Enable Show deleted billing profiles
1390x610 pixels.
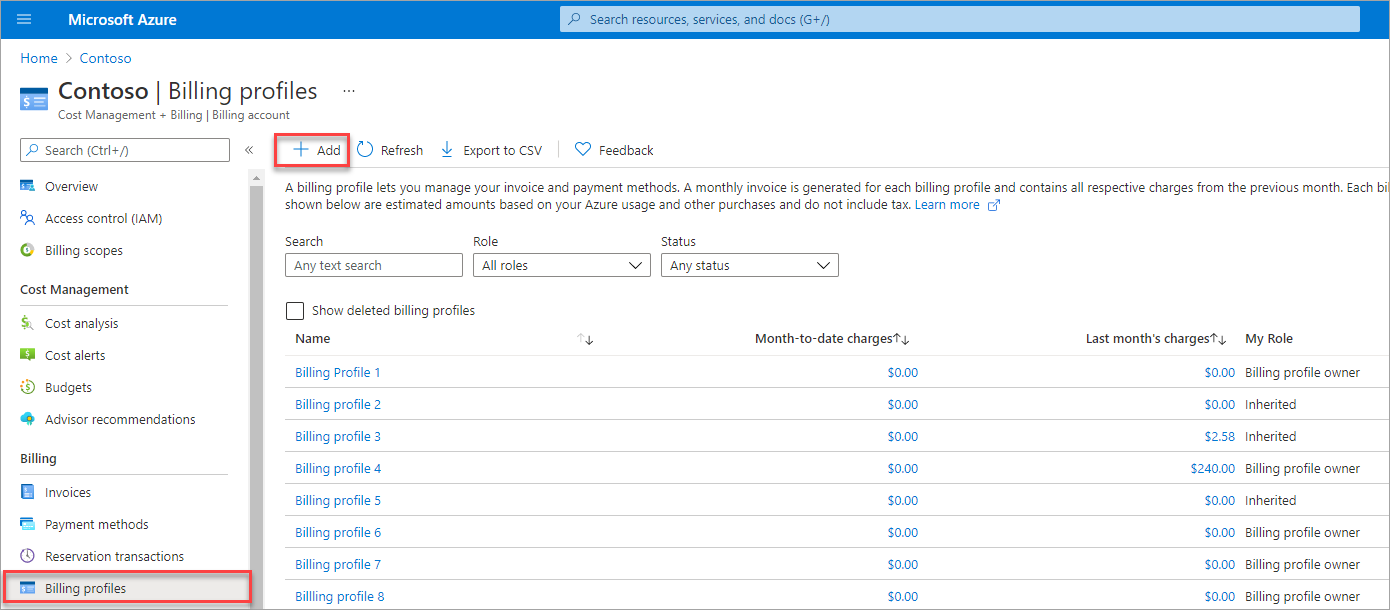point(295,311)
